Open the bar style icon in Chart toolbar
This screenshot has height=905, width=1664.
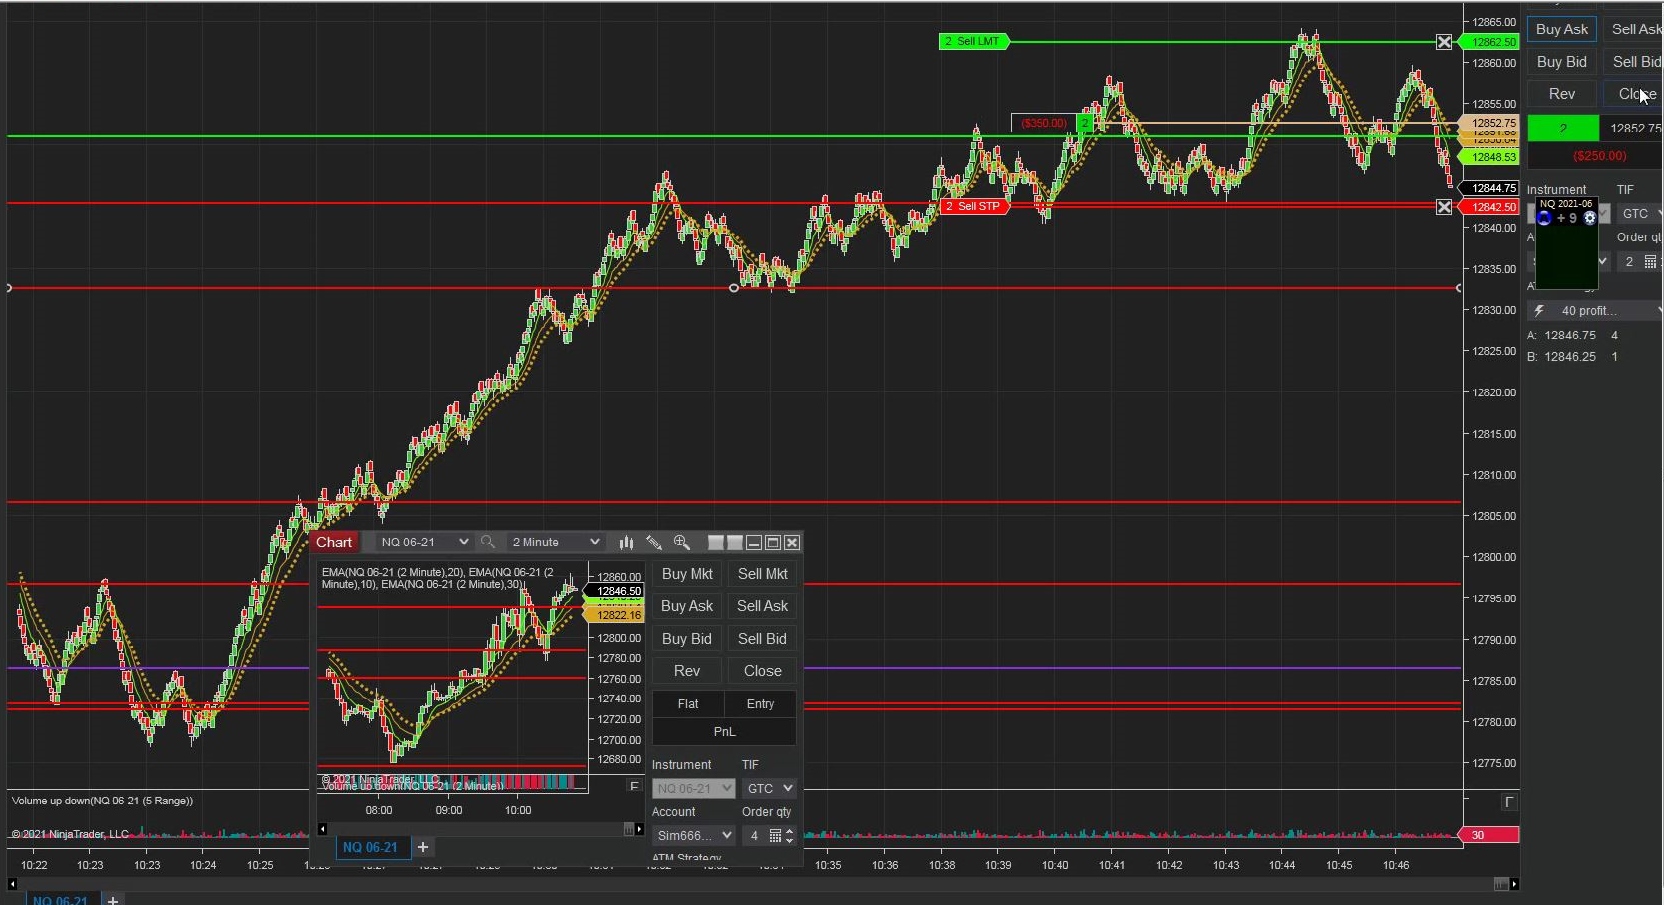pos(626,542)
